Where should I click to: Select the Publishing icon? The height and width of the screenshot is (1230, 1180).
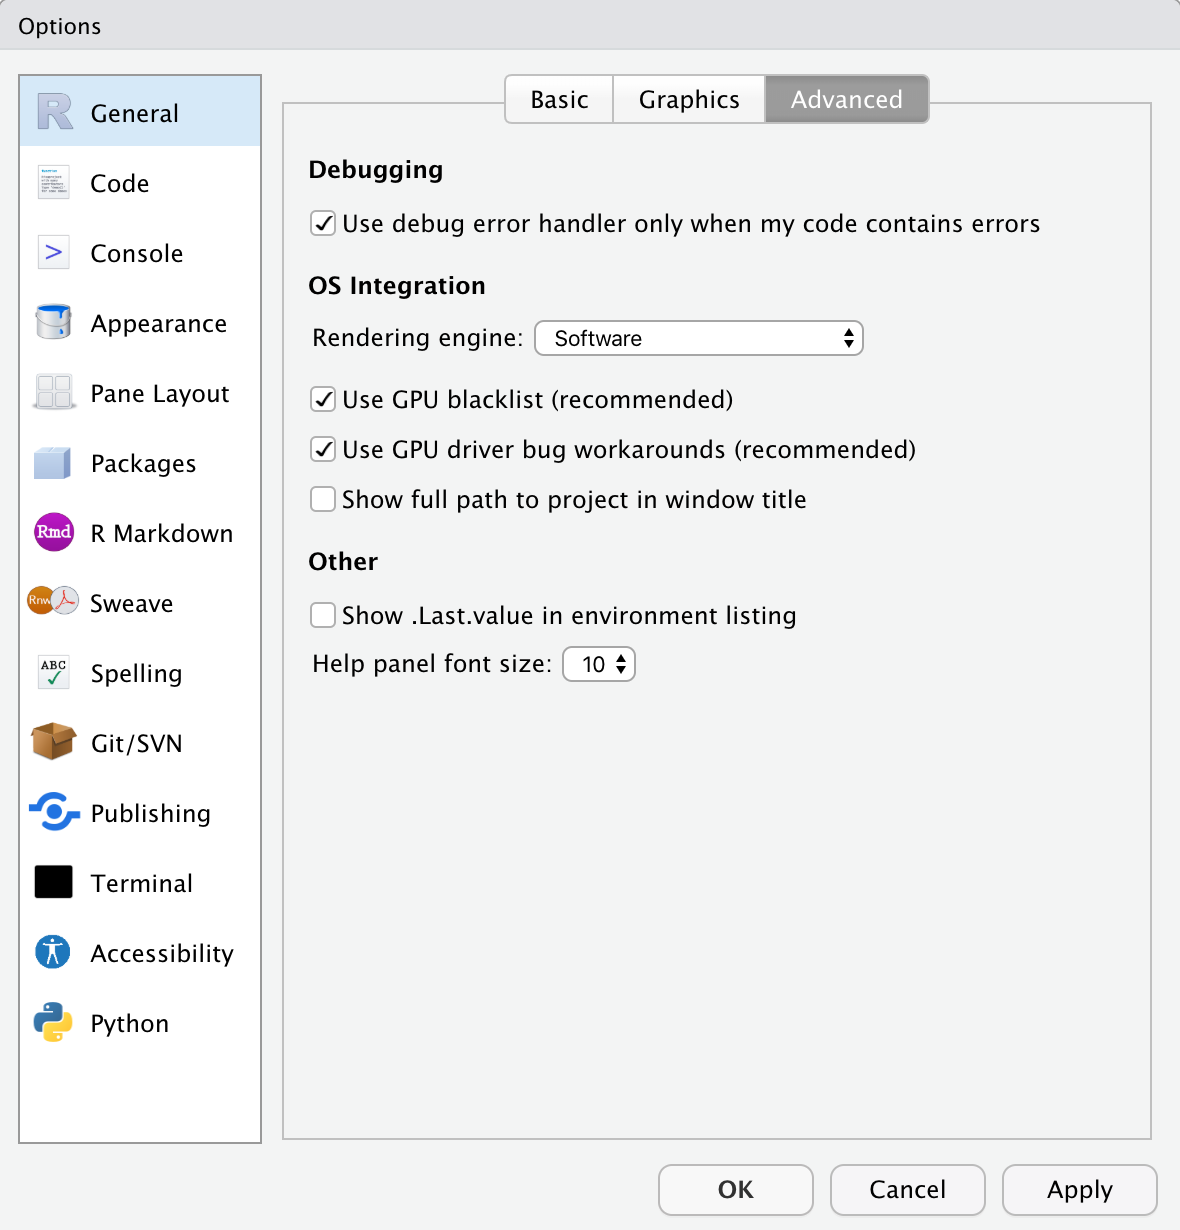tap(54, 812)
